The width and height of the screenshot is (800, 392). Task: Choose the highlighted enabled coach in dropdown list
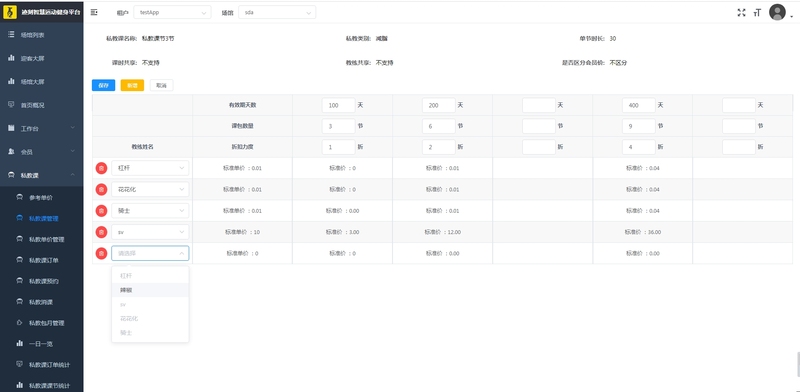coord(150,290)
